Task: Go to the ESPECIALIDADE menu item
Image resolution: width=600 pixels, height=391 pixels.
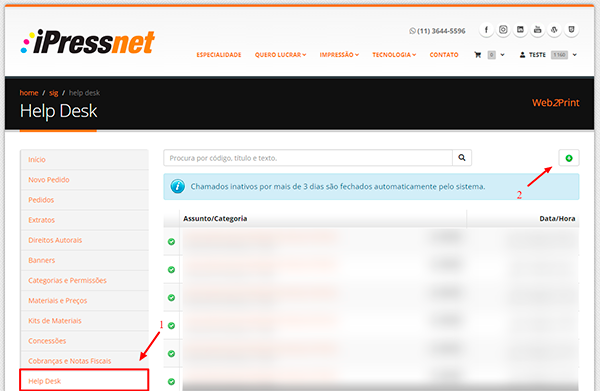Action: (x=219, y=55)
